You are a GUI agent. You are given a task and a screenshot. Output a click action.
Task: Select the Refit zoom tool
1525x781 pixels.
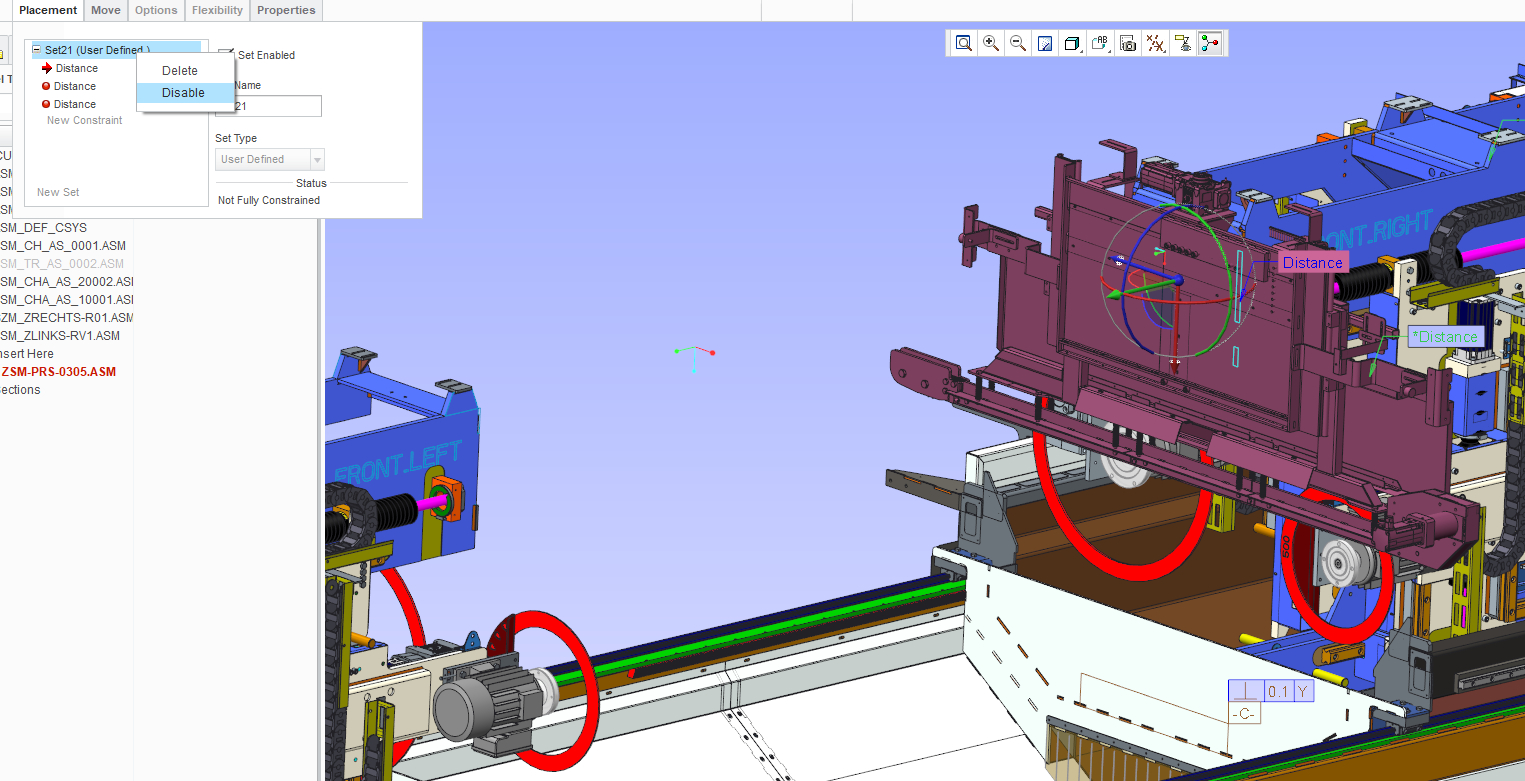964,43
